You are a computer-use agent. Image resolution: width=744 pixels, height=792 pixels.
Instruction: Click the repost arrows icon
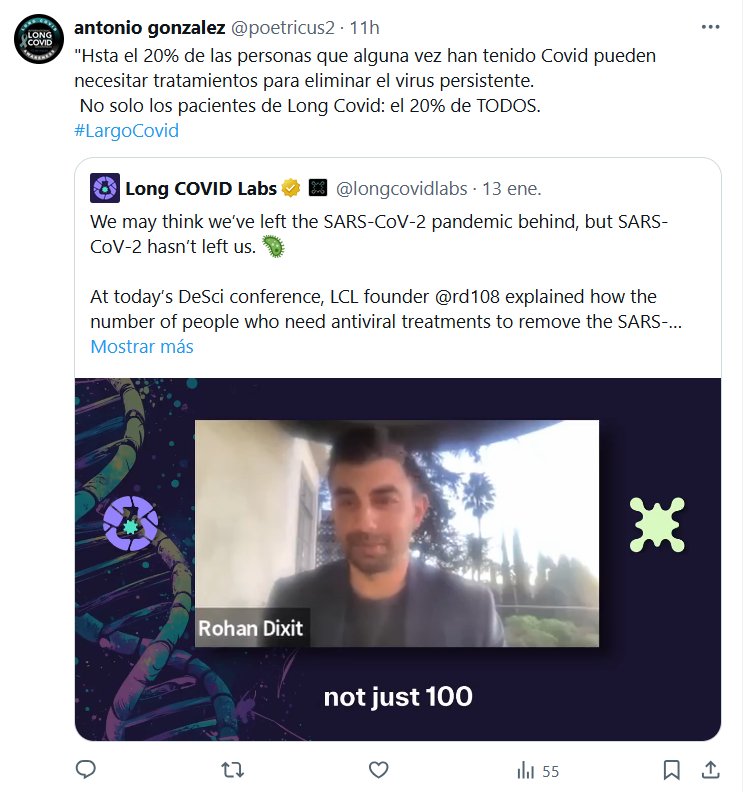pos(232,770)
